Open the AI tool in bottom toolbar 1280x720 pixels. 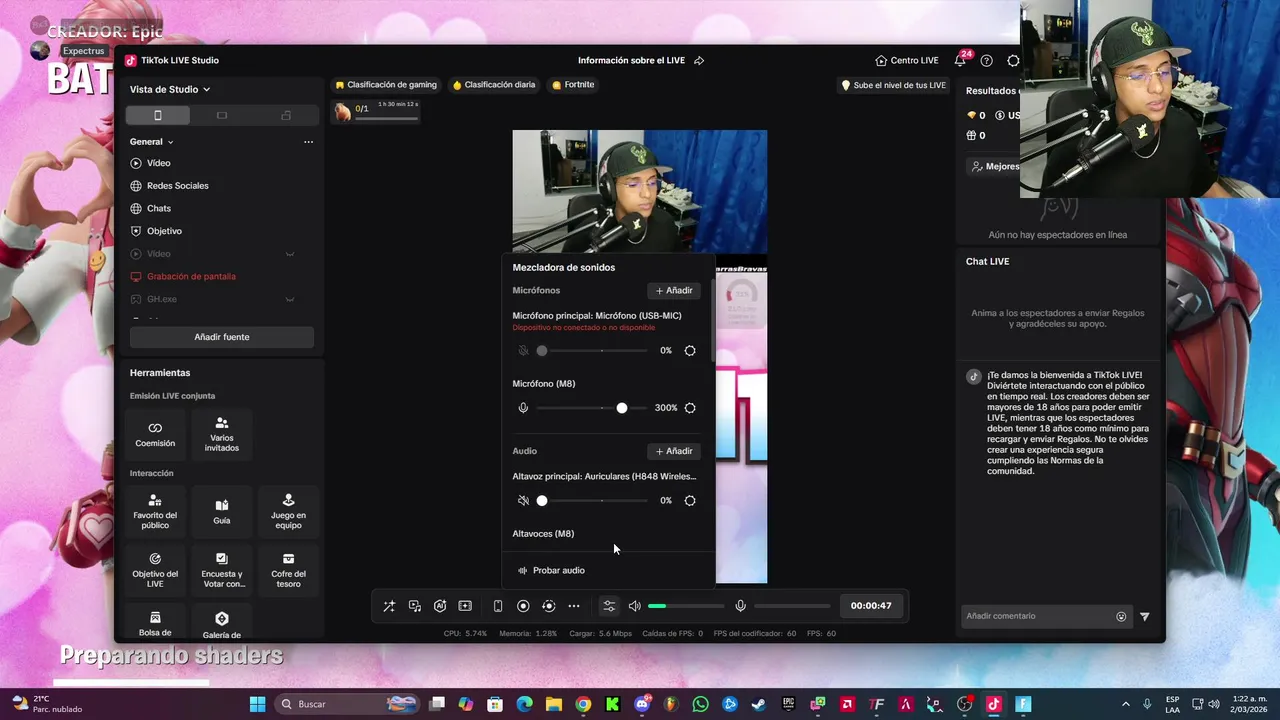click(x=440, y=606)
